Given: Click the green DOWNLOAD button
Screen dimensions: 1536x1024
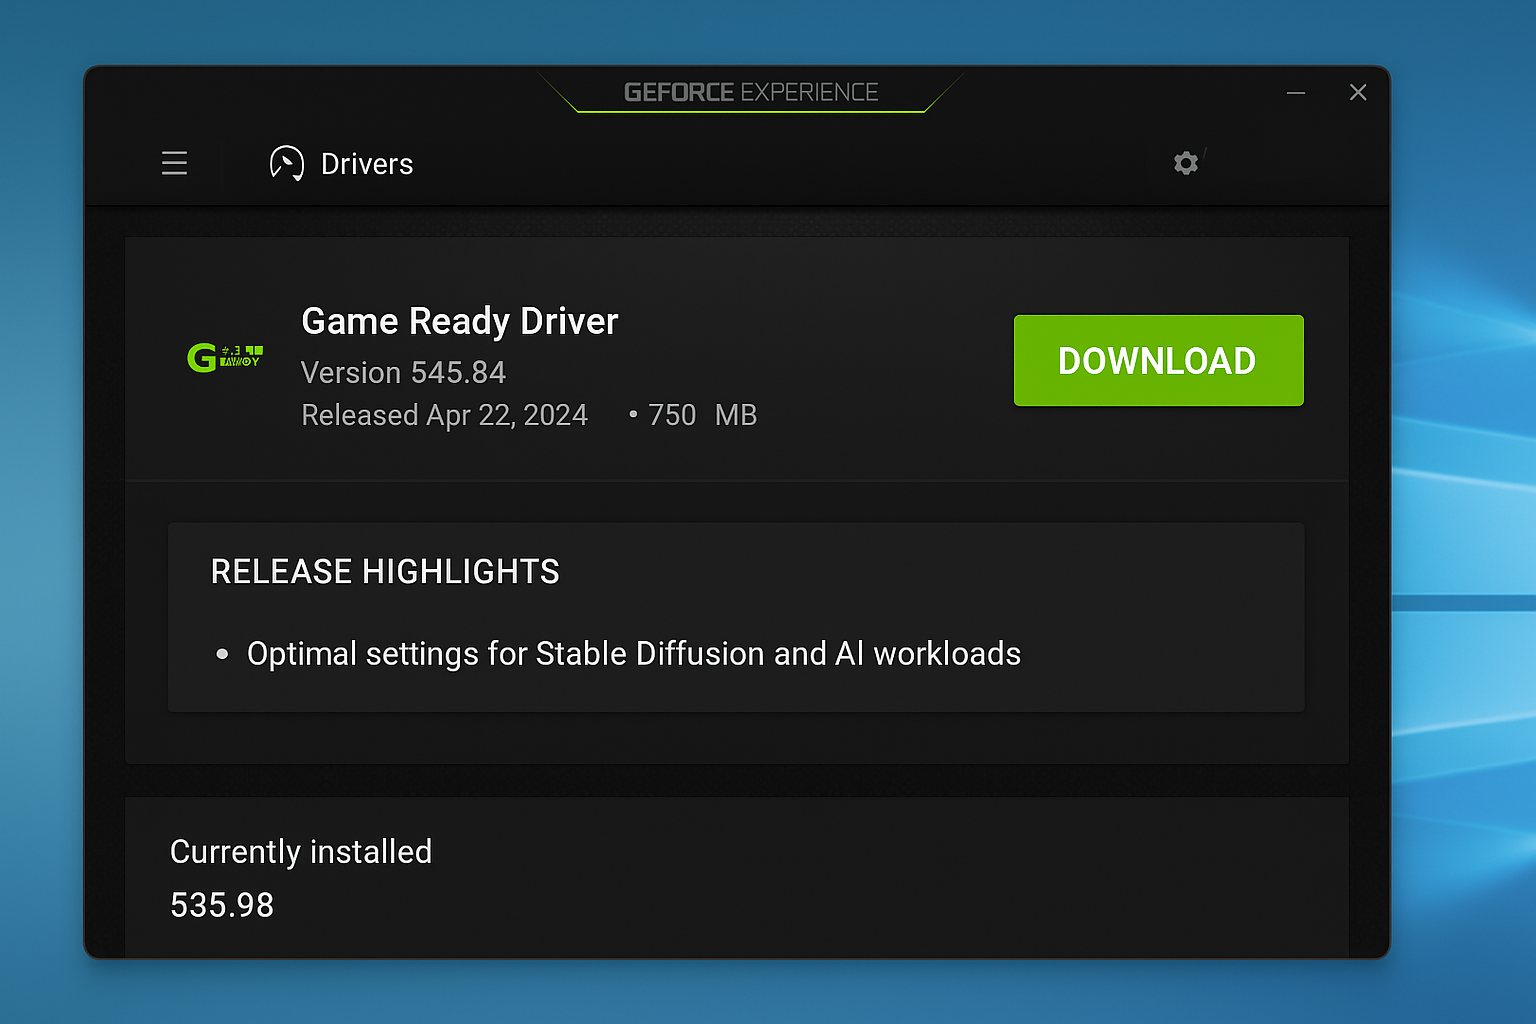Looking at the screenshot, I should pos(1158,360).
